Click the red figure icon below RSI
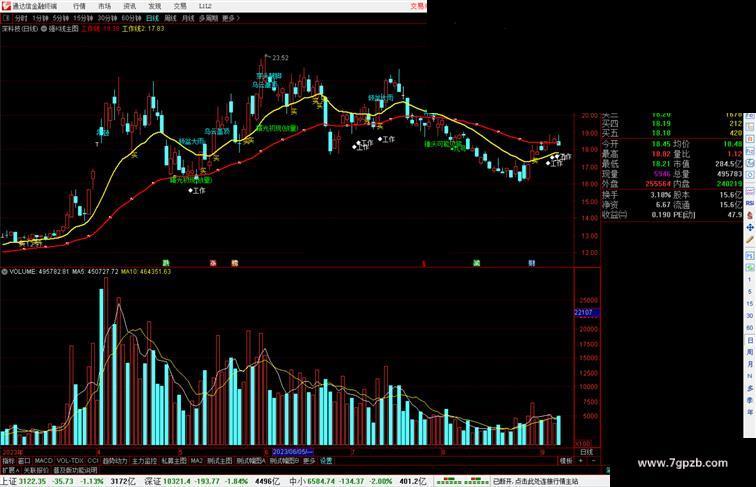756x487 pixels. pos(750,215)
